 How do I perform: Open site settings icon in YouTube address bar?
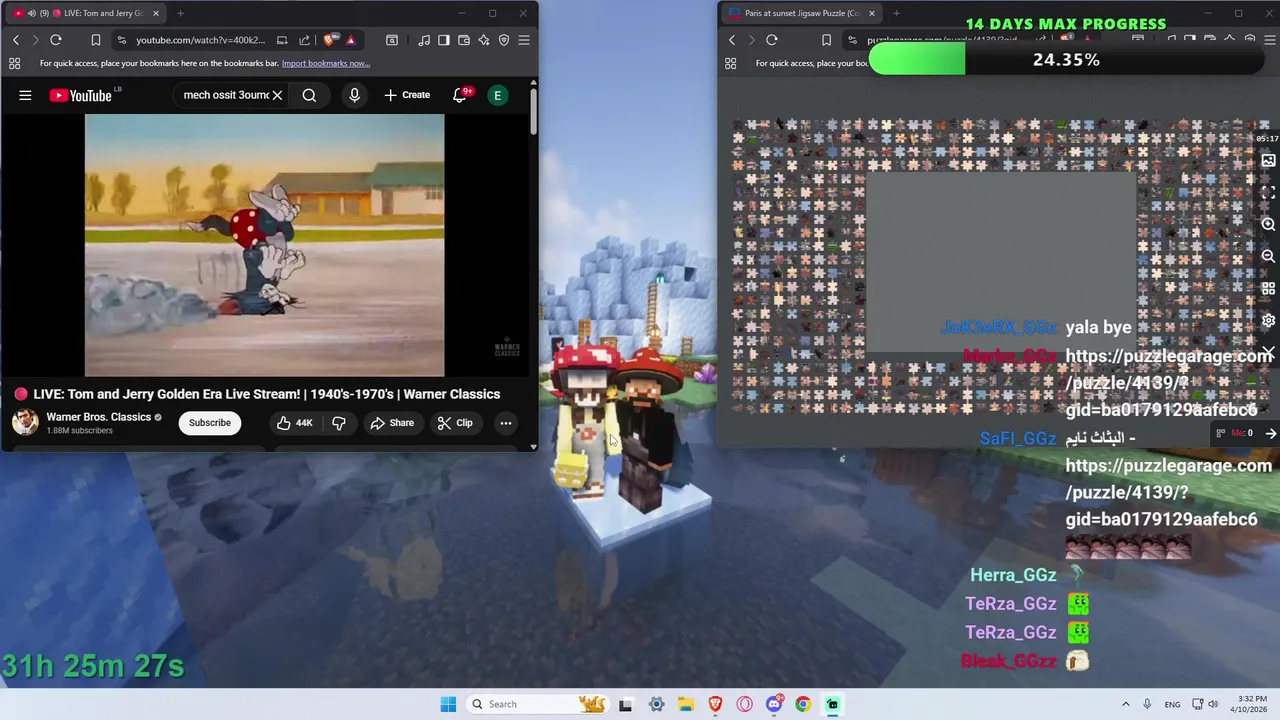click(121, 40)
